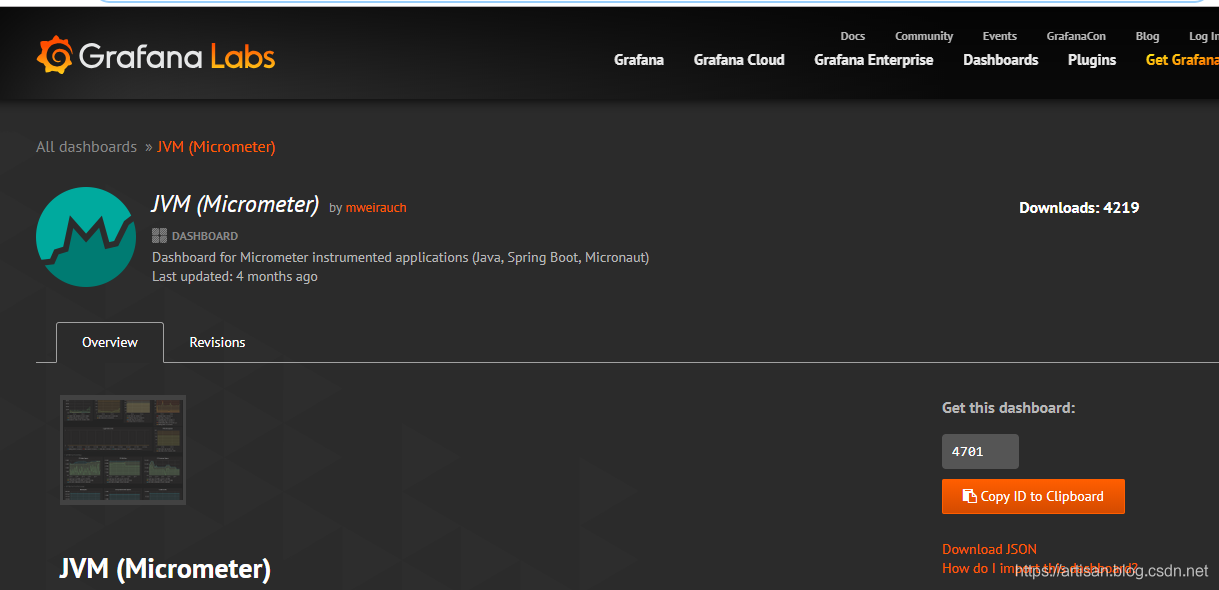This screenshot has width=1219, height=590.
Task: Click the JVM Micrometer teal dashboard logo
Action: click(86, 237)
